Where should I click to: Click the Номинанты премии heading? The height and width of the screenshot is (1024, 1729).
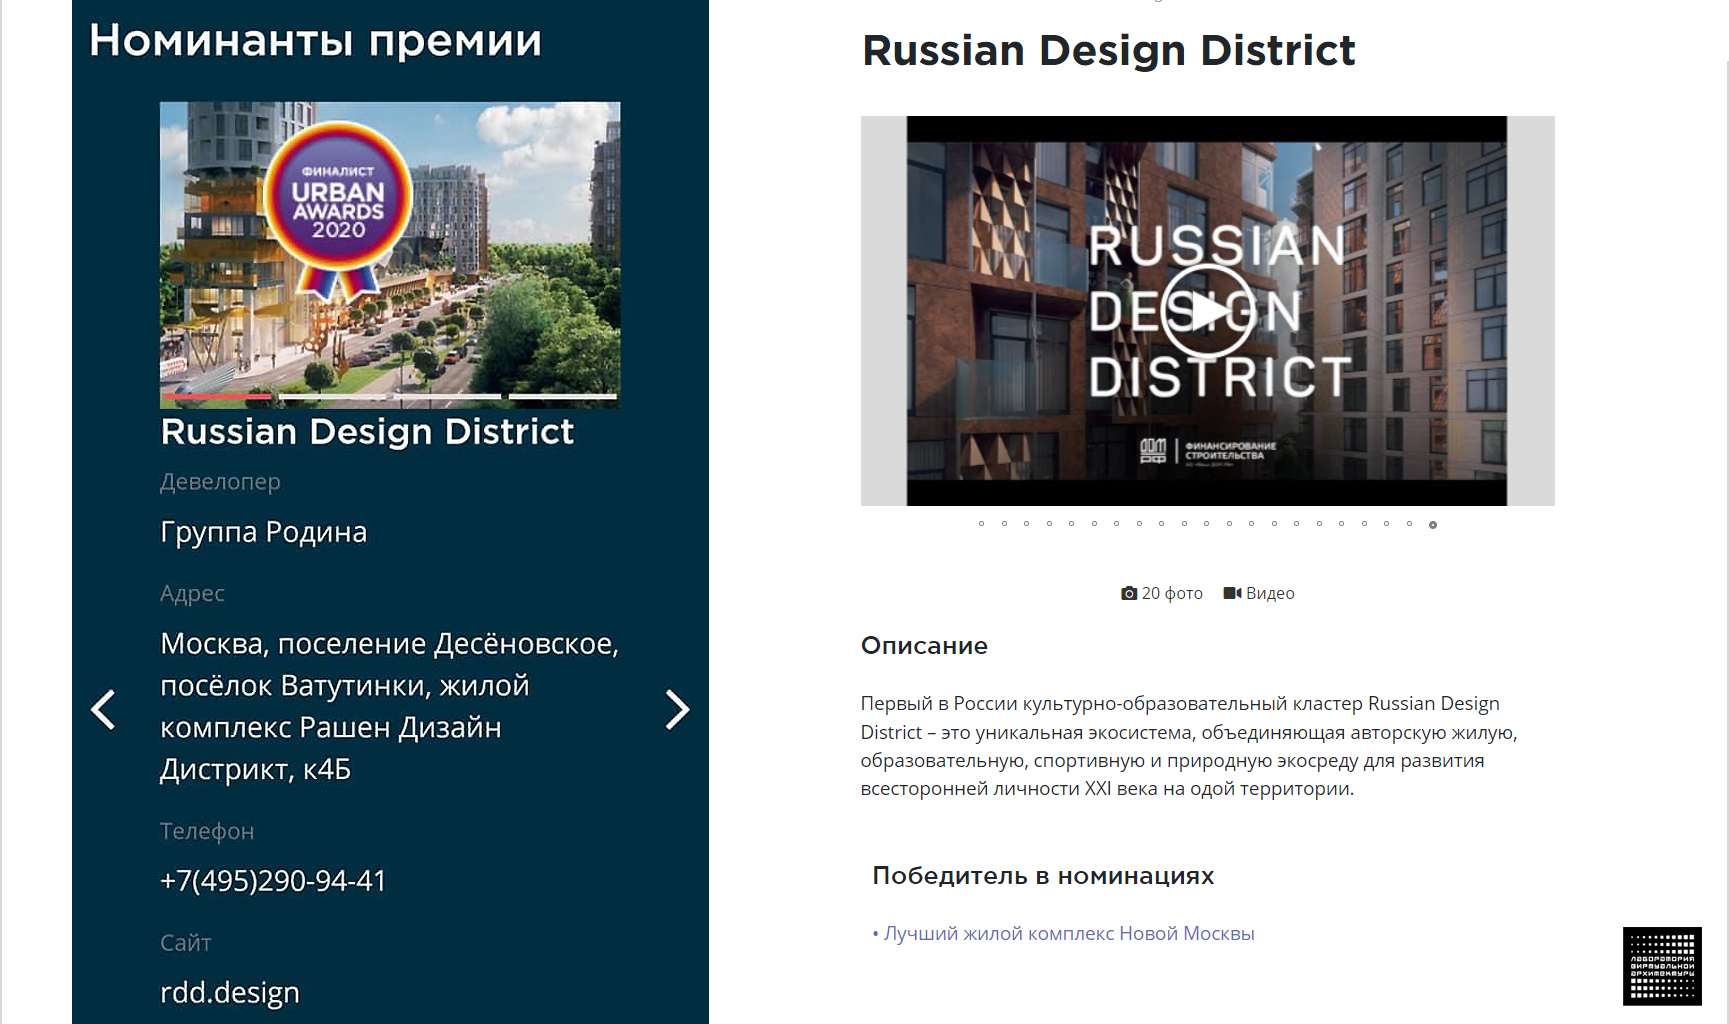315,41
